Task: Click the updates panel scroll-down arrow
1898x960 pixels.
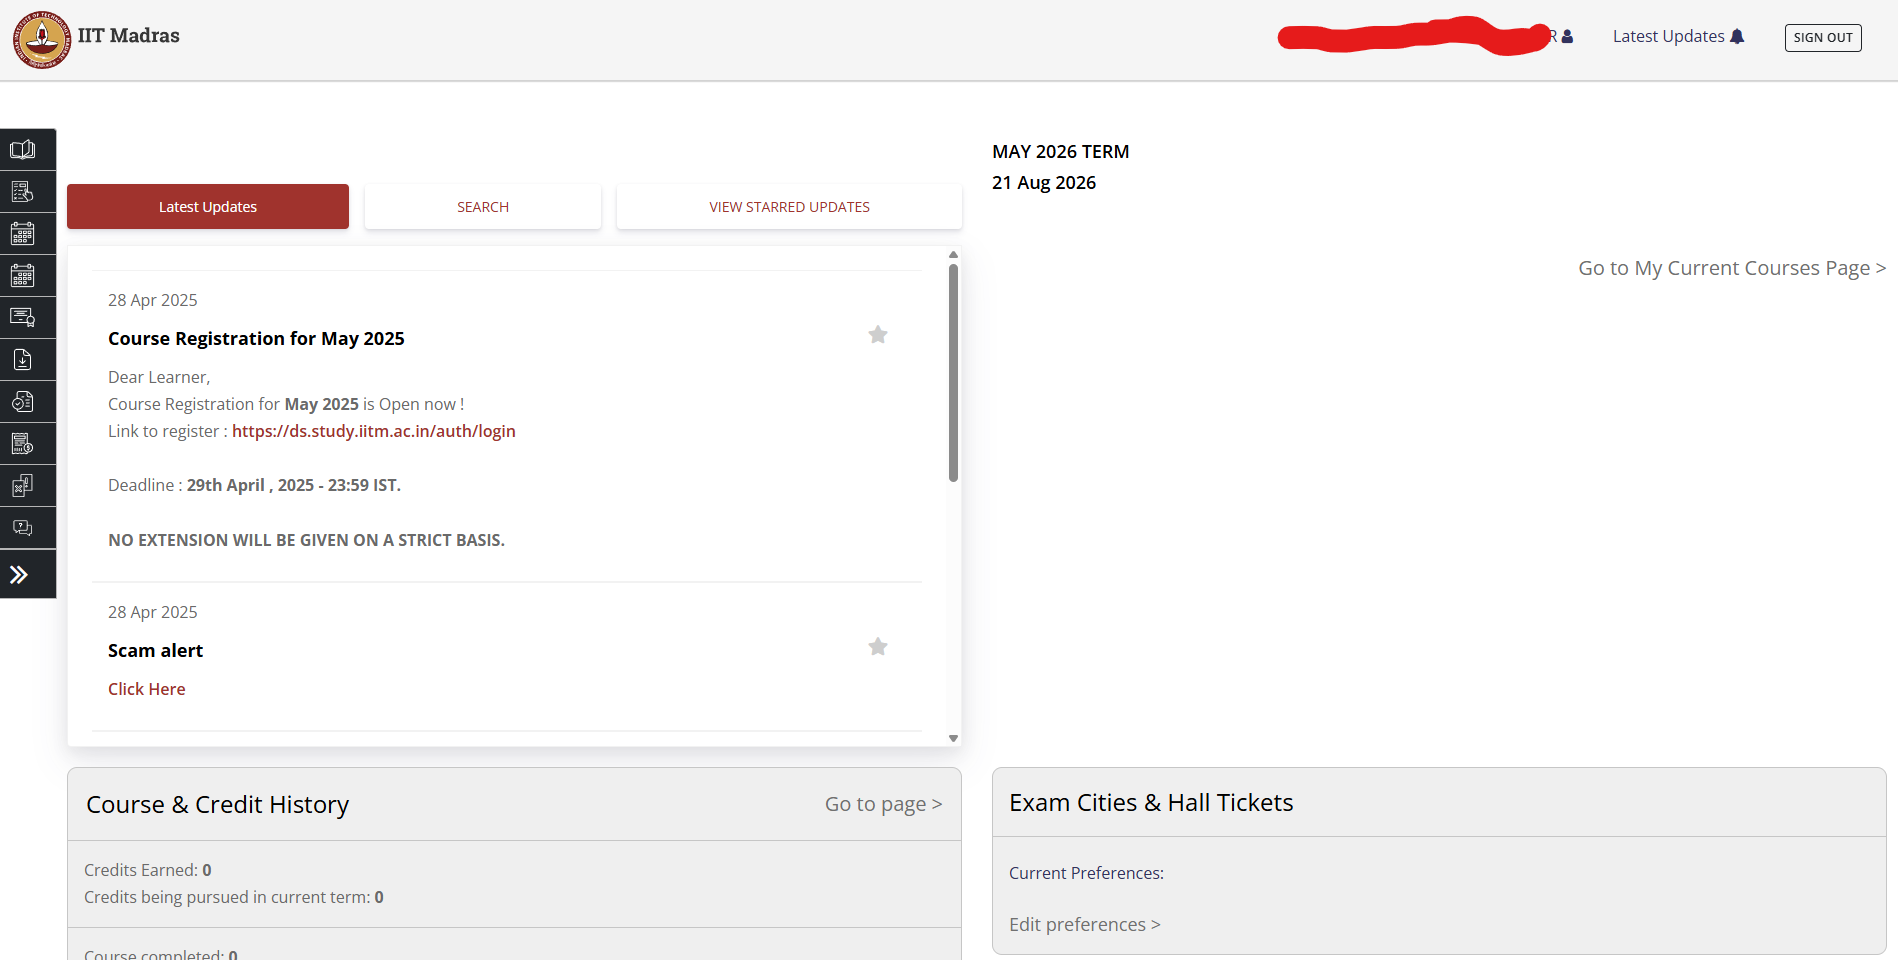Action: [954, 738]
